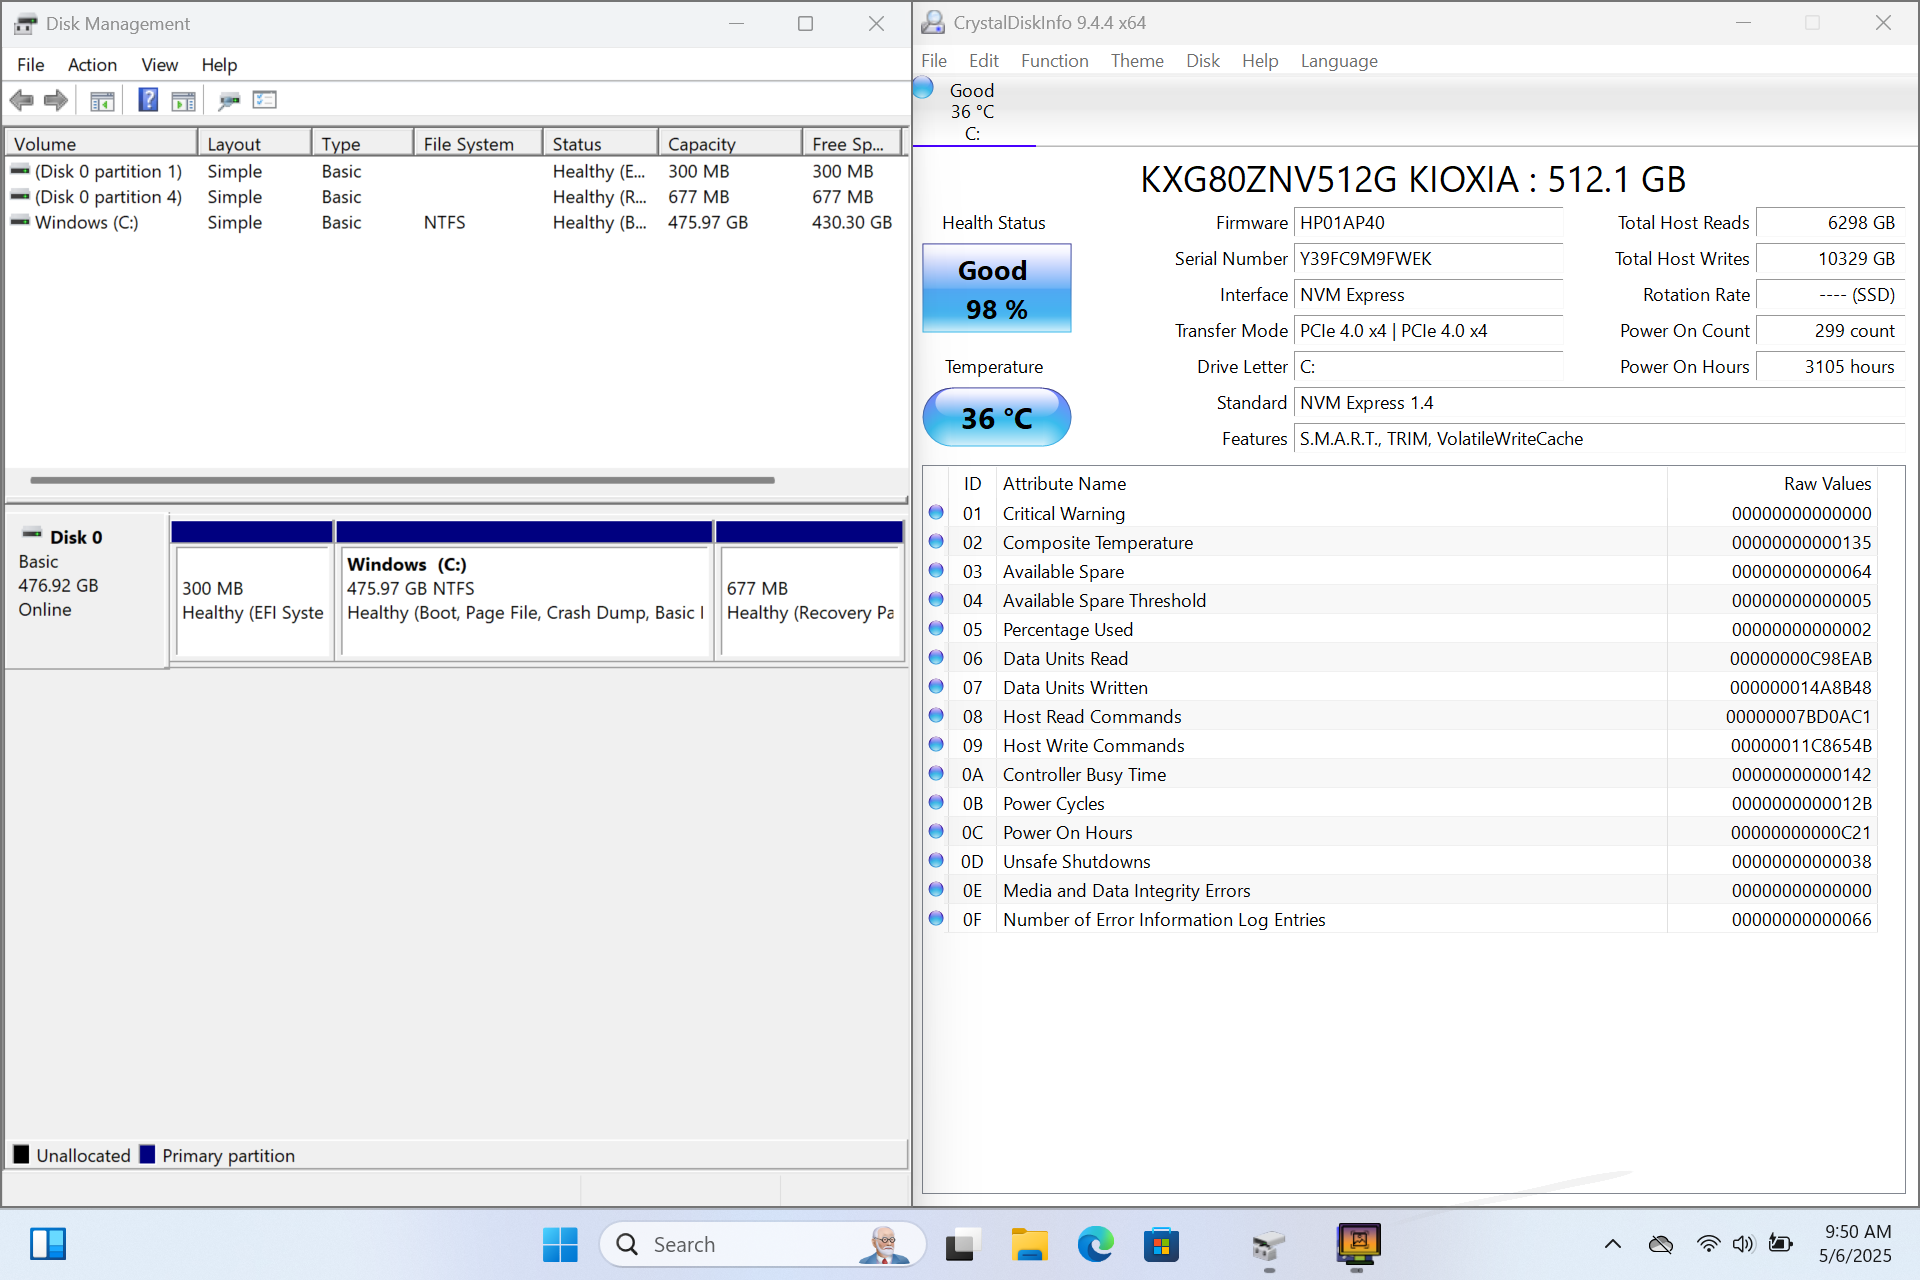Open Microsoft Store from the taskbar
1921x1280 pixels.
(1161, 1244)
